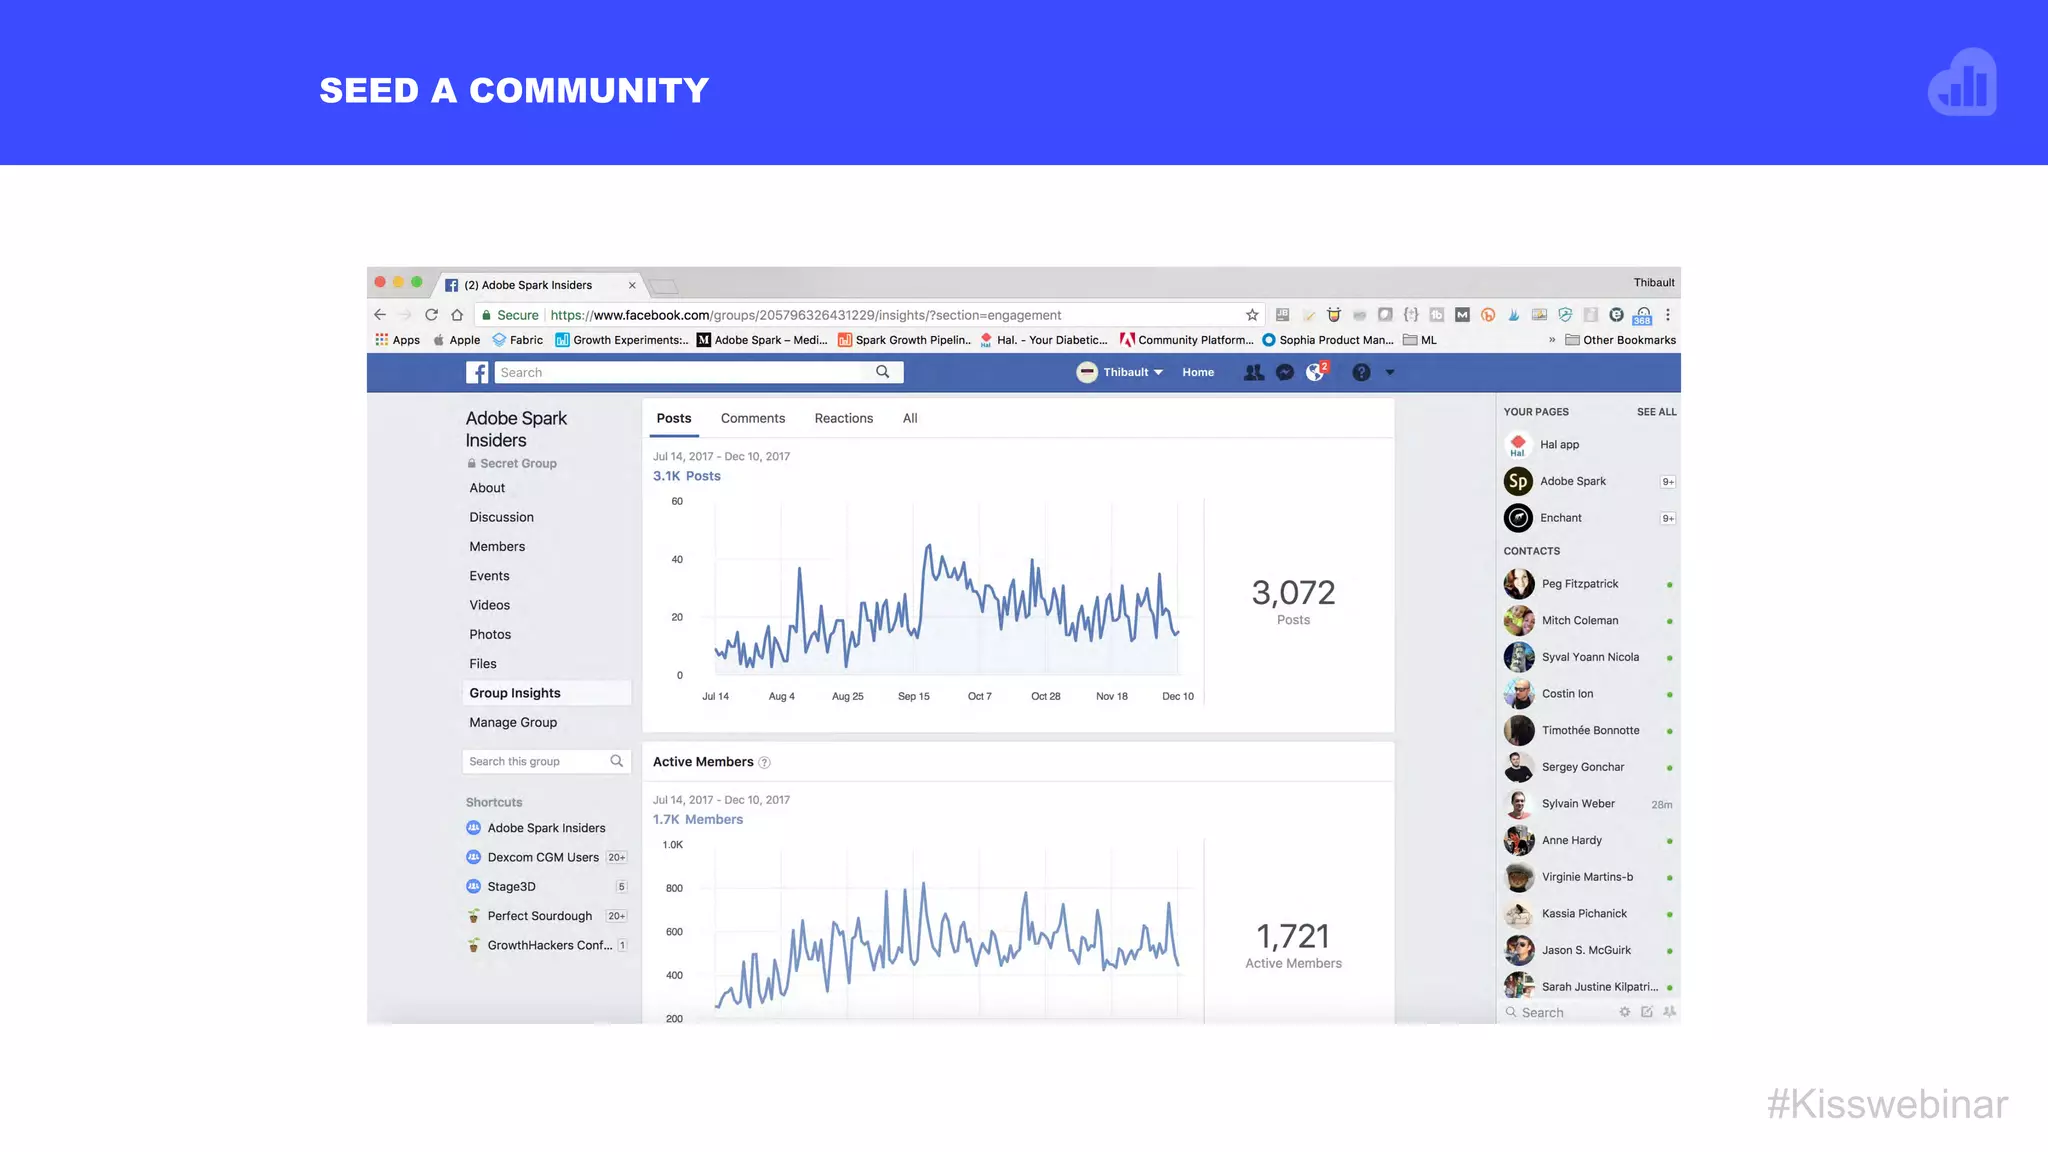Open Enchant page icon
Screen dimensions: 2048x1152
(x=1518, y=518)
